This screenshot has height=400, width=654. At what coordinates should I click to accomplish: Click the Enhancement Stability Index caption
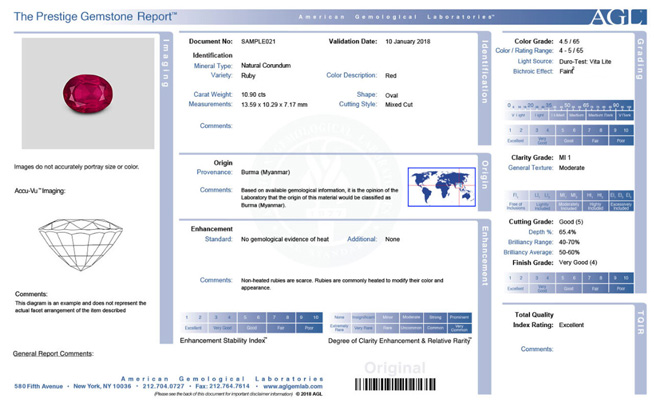(224, 341)
